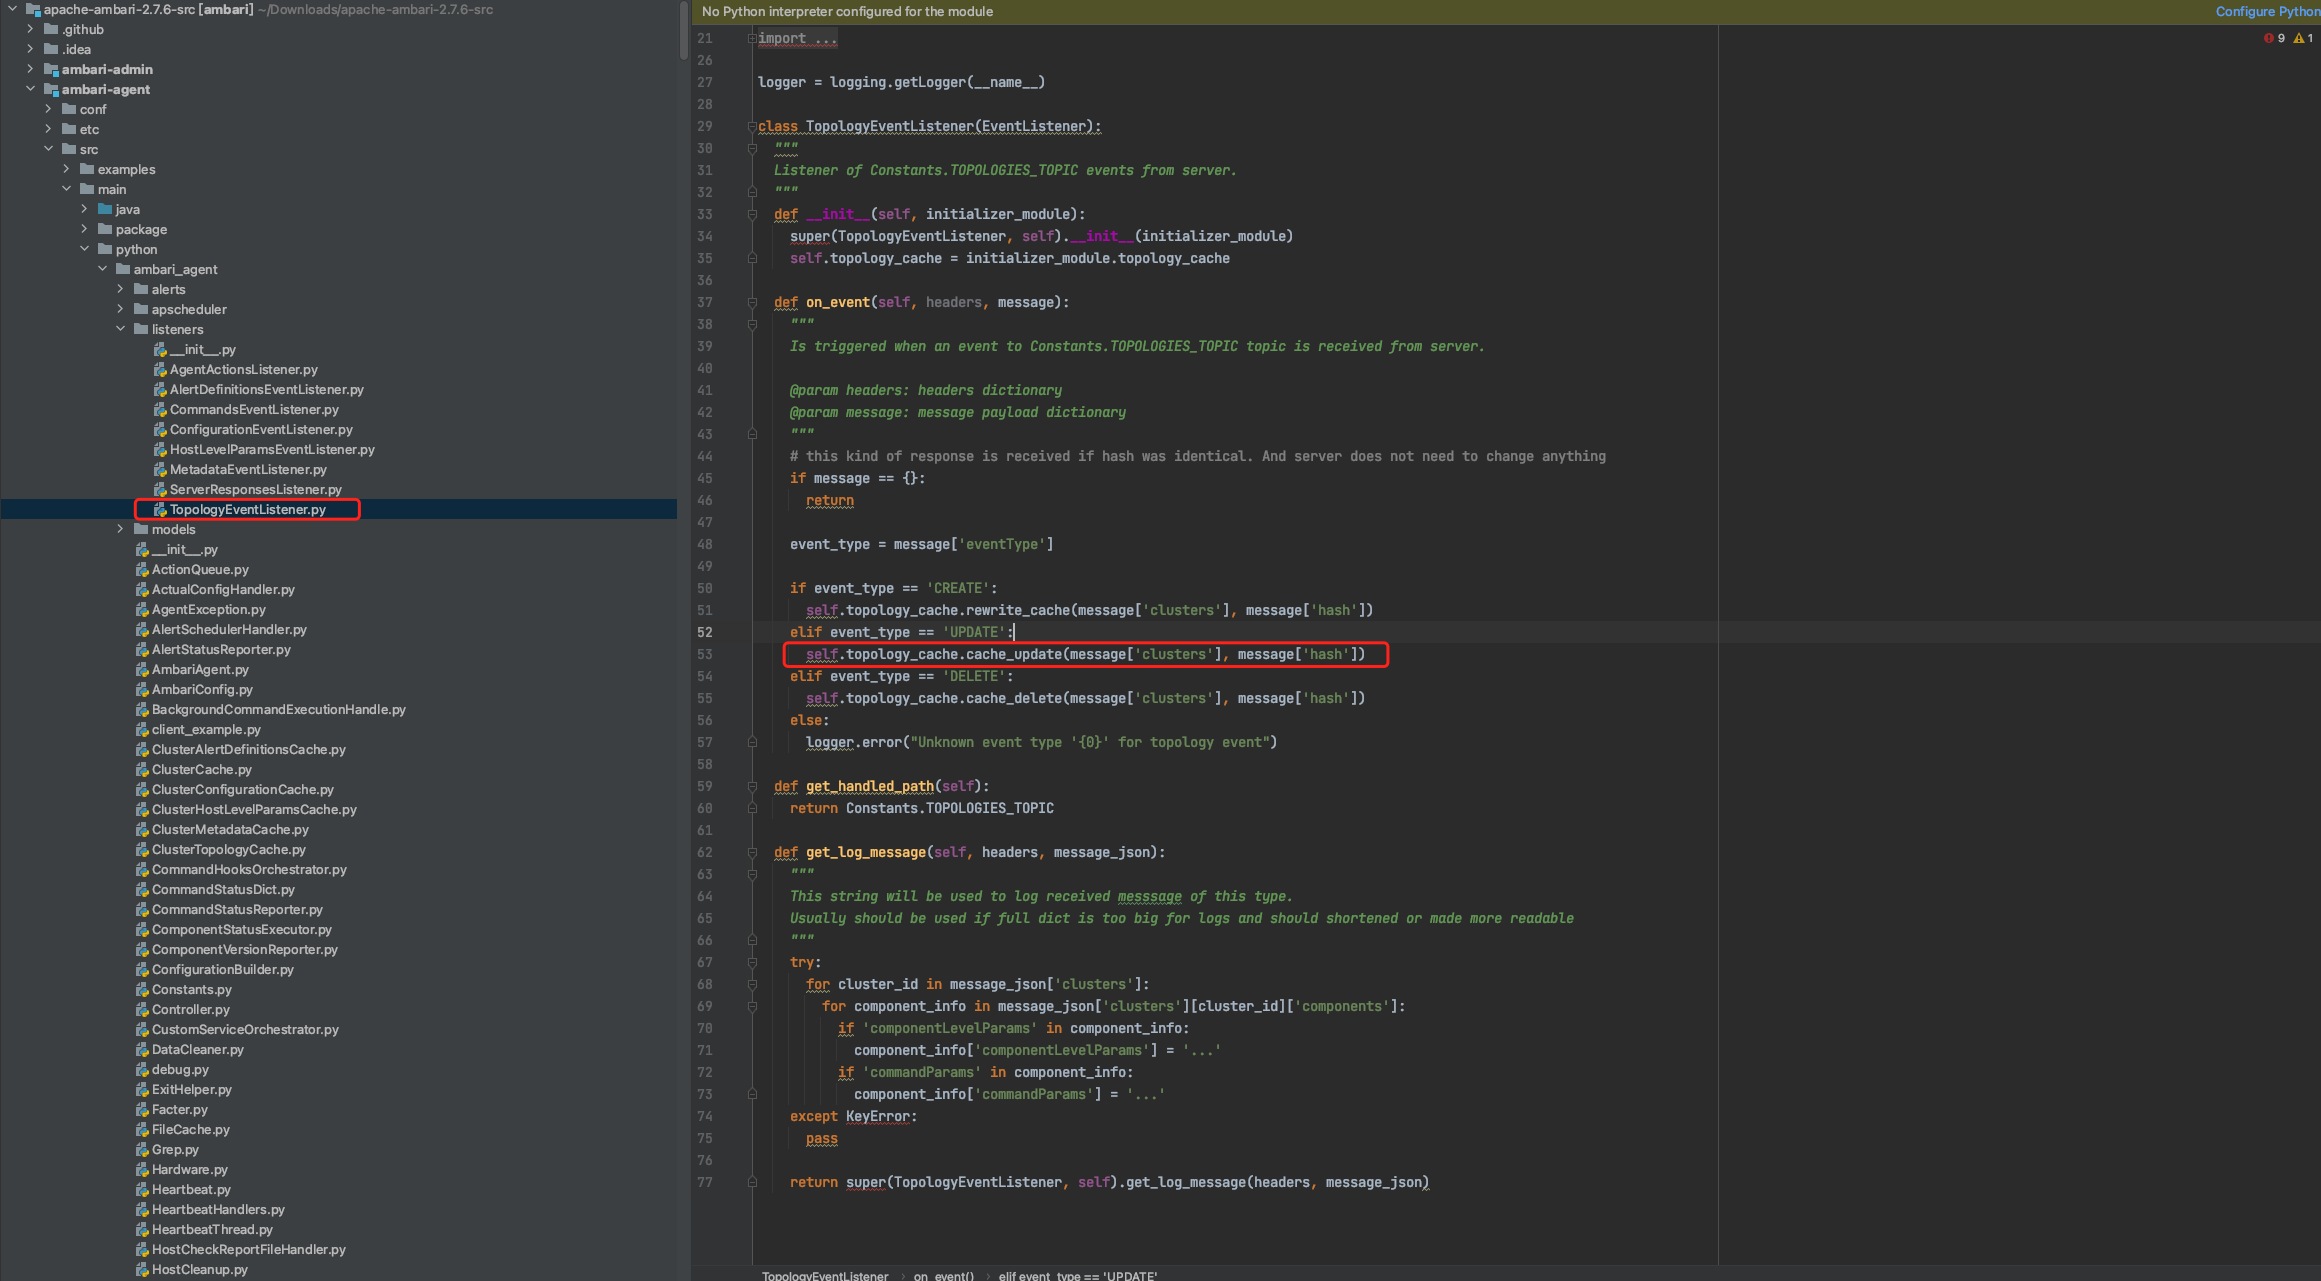The height and width of the screenshot is (1281, 2321).
Task: Click the listeners folder icon
Action: click(141, 329)
